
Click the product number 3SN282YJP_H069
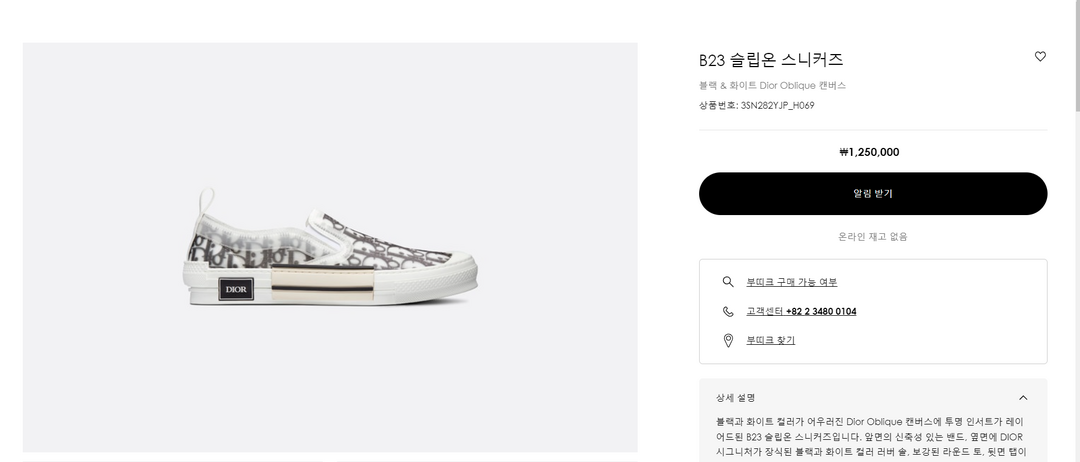(770, 105)
